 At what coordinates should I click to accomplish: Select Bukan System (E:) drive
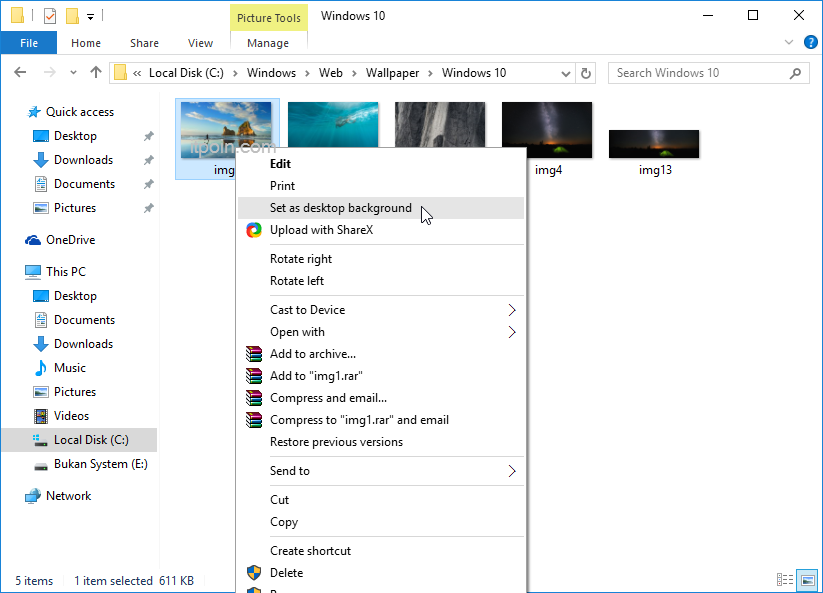(100, 464)
